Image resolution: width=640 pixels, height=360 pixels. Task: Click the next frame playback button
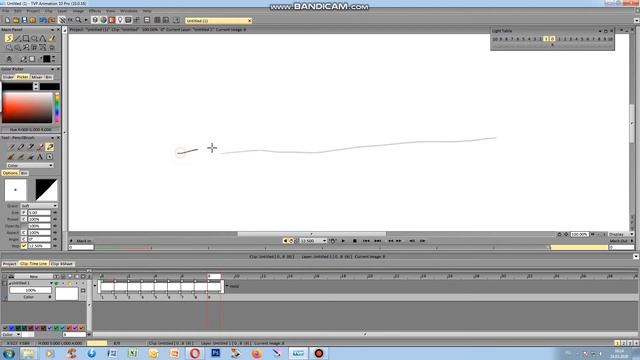[399, 241]
